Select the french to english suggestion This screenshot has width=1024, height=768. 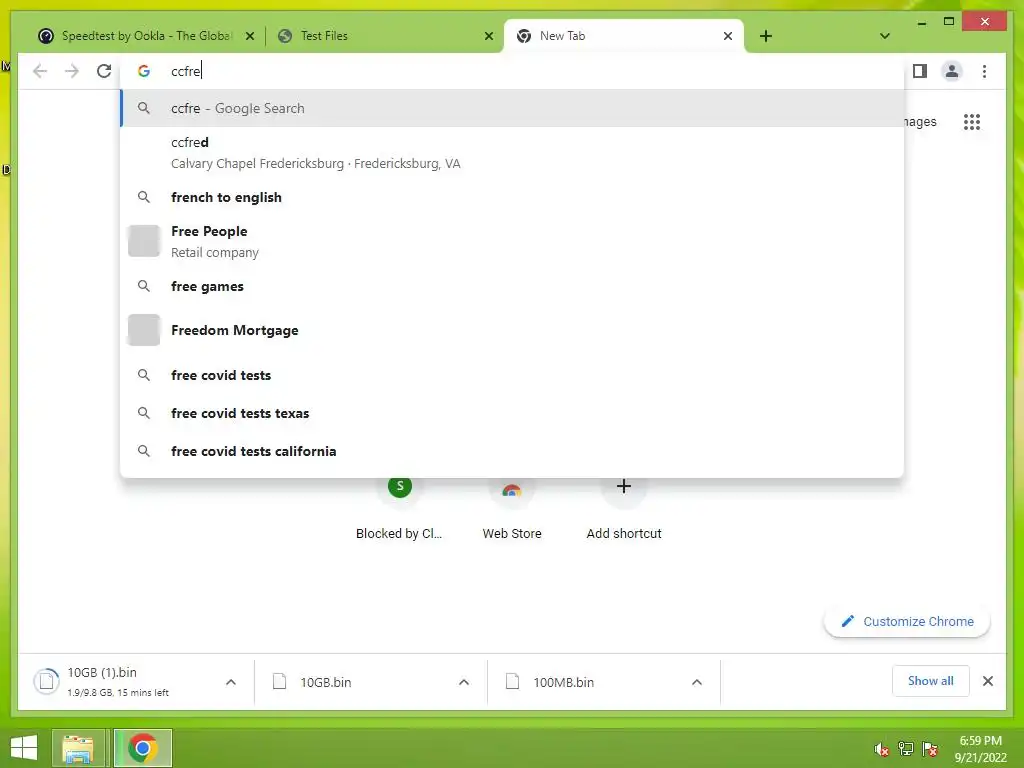tap(512, 197)
